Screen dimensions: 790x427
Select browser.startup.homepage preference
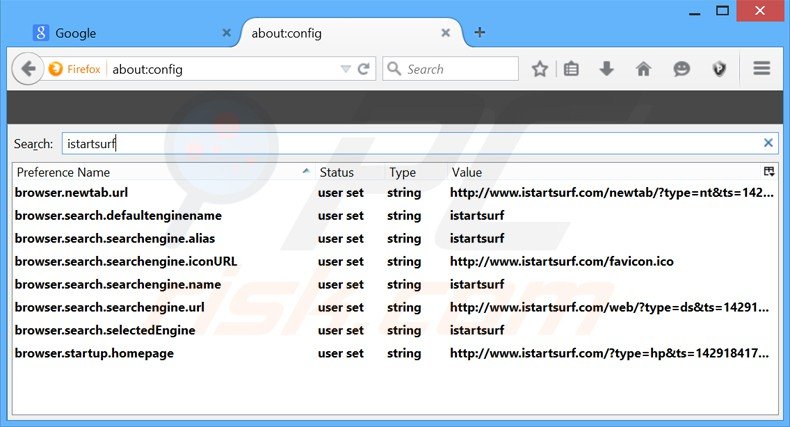[395, 353]
